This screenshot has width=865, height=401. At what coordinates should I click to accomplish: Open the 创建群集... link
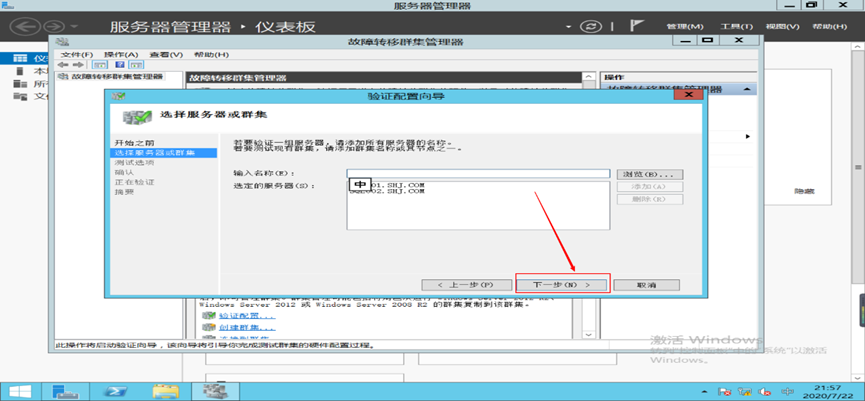[247, 328]
